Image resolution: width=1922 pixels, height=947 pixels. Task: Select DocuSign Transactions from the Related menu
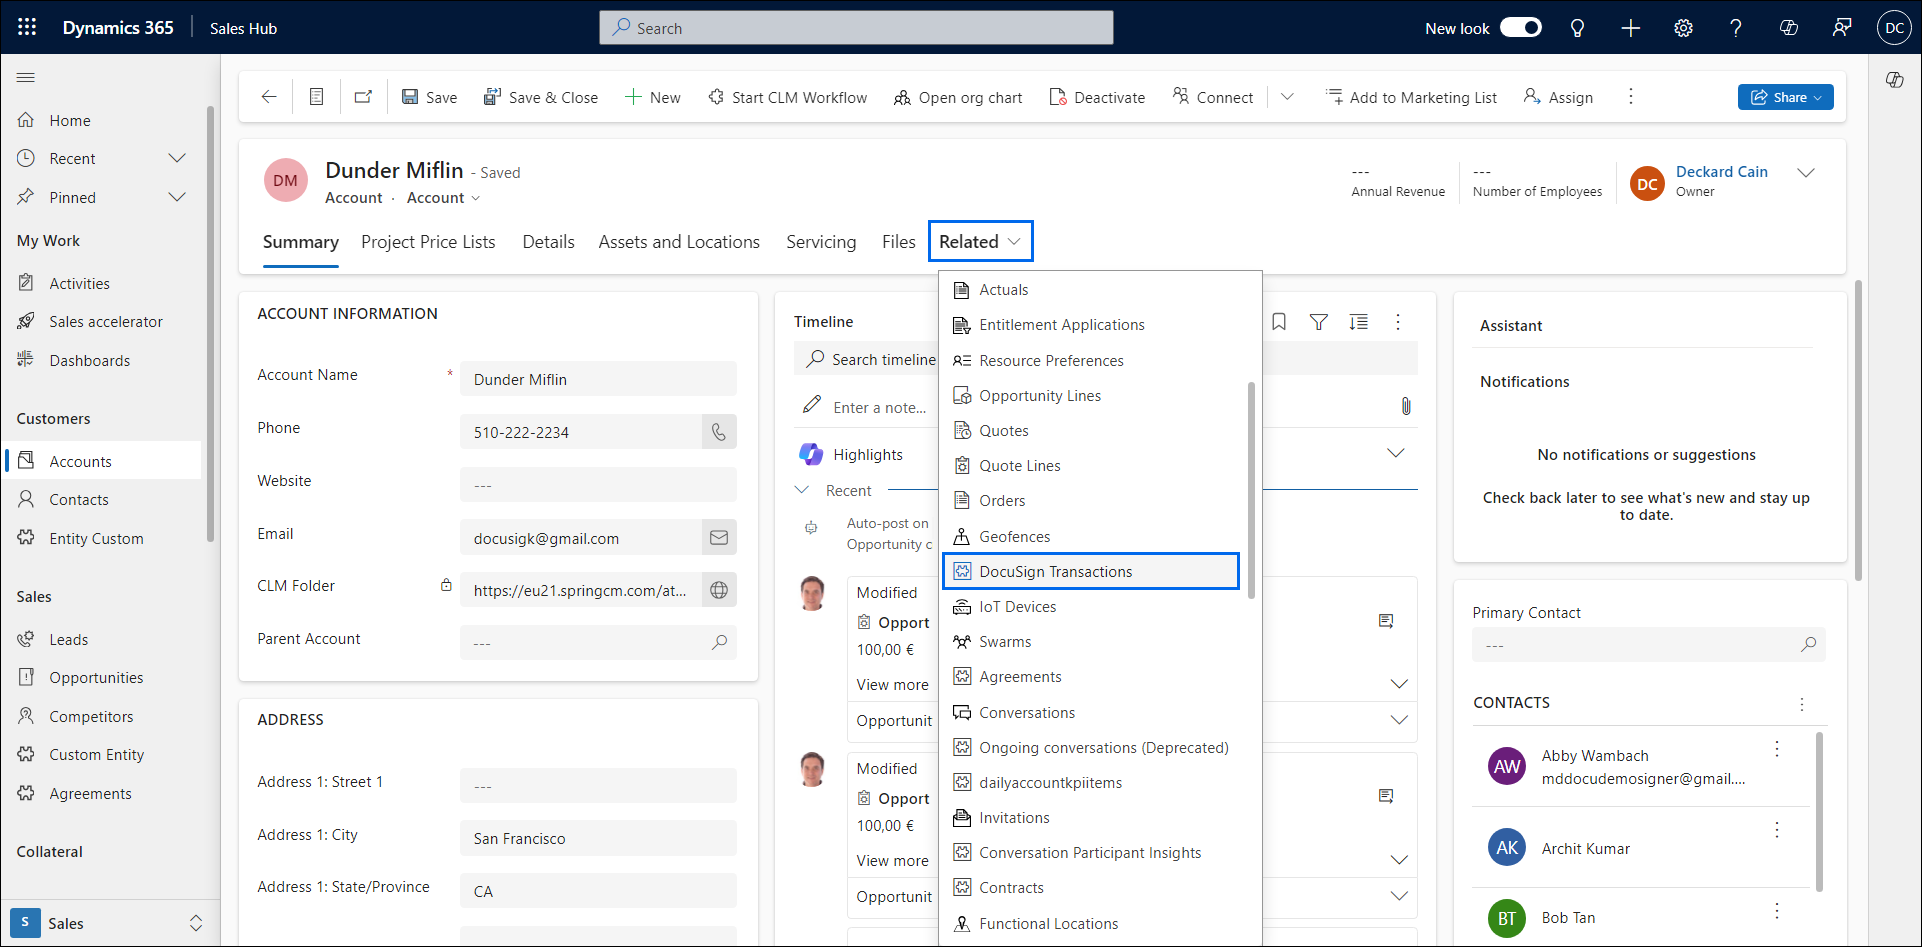pyautogui.click(x=1055, y=571)
